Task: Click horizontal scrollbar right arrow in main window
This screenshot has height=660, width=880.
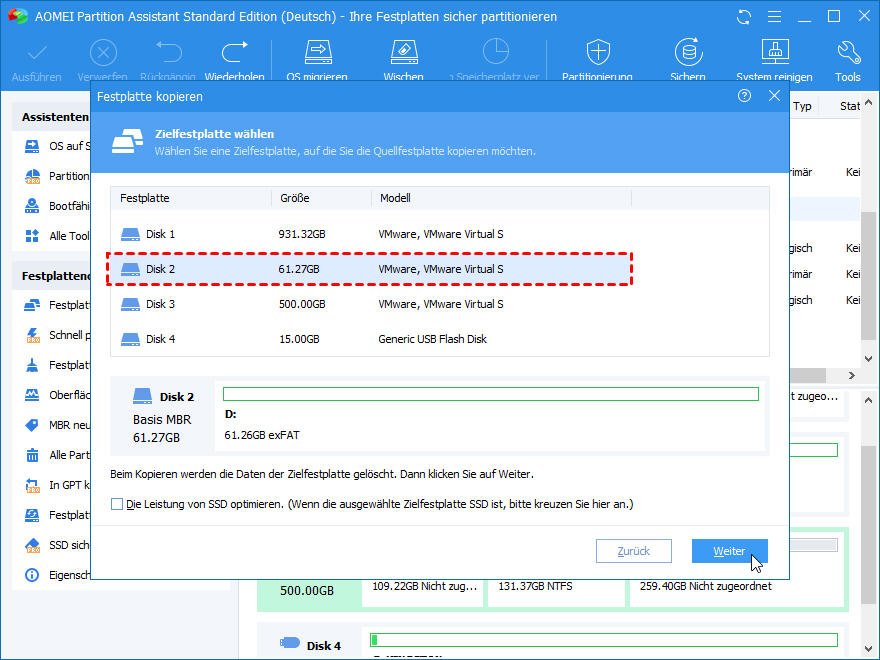Action: pos(851,375)
